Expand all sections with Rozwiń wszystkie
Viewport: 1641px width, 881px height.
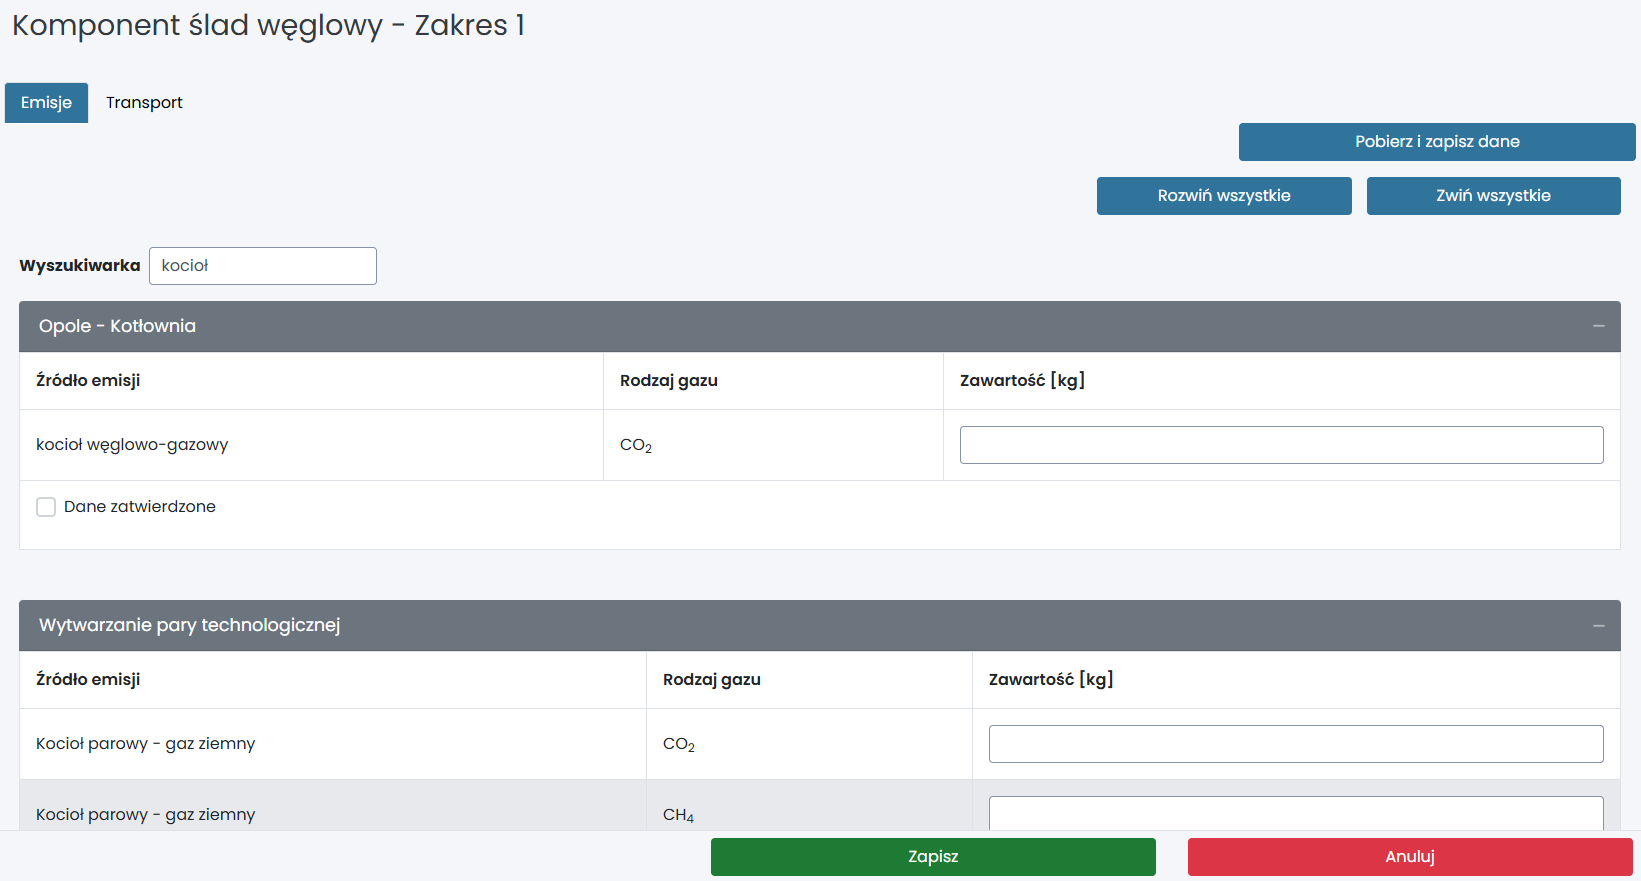click(1223, 196)
